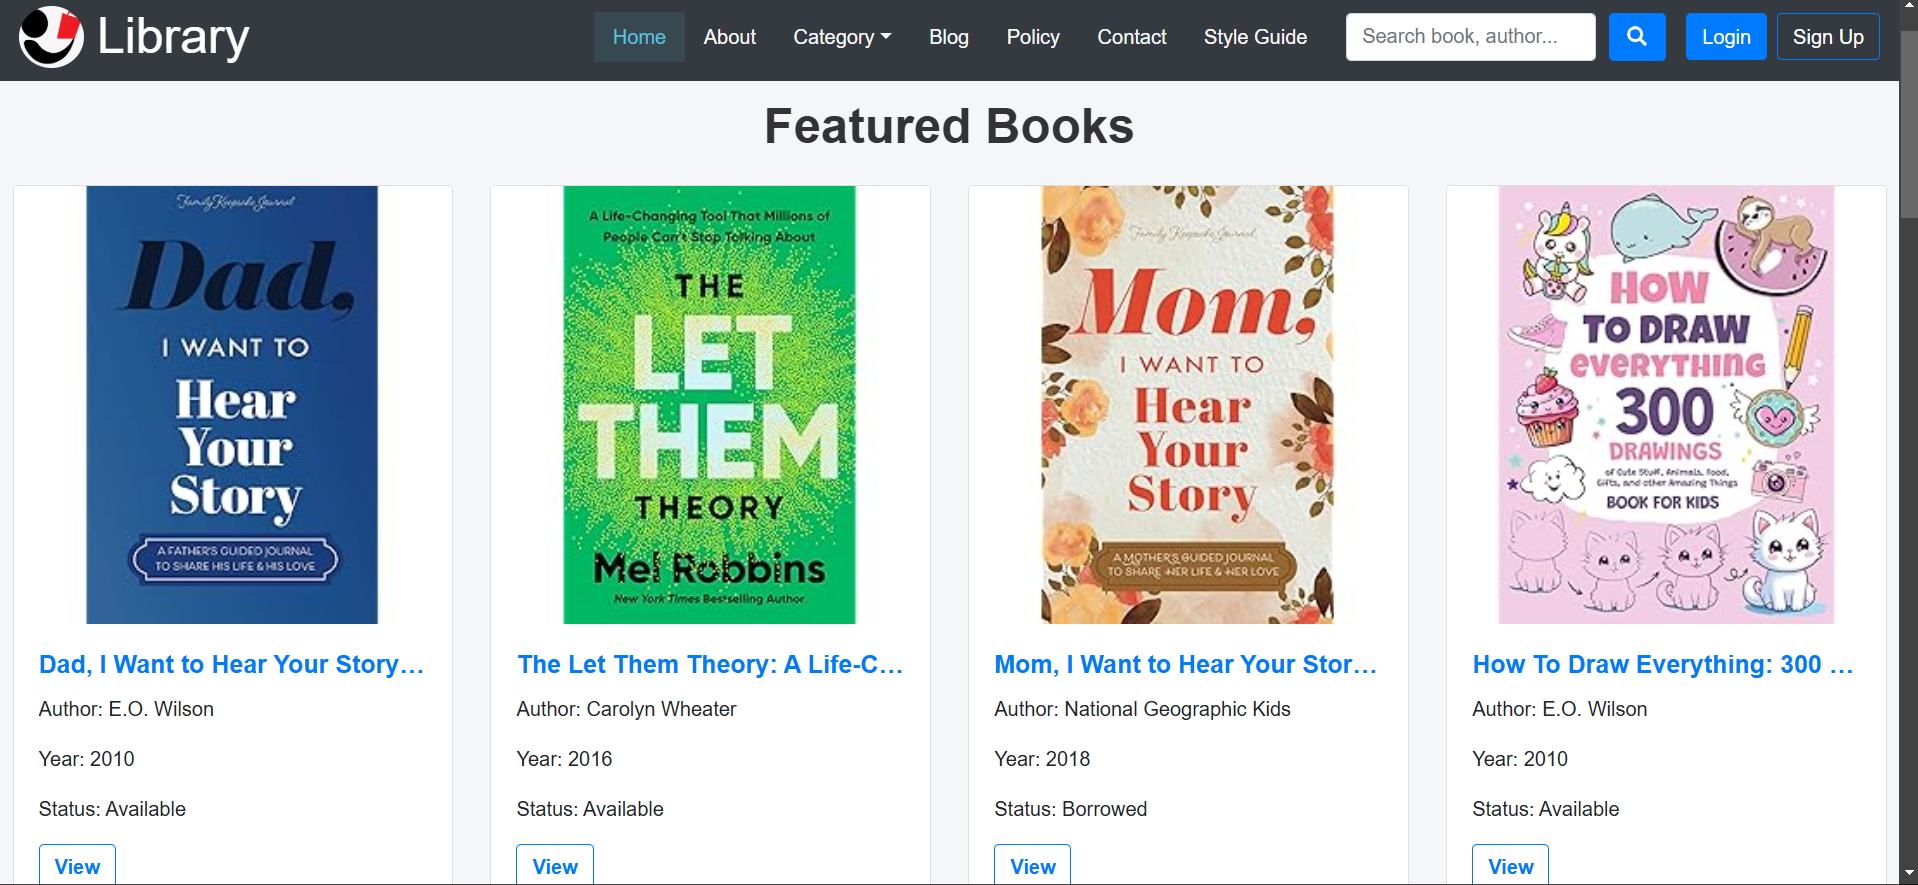
Task: Open the Contact page
Action: click(x=1131, y=37)
